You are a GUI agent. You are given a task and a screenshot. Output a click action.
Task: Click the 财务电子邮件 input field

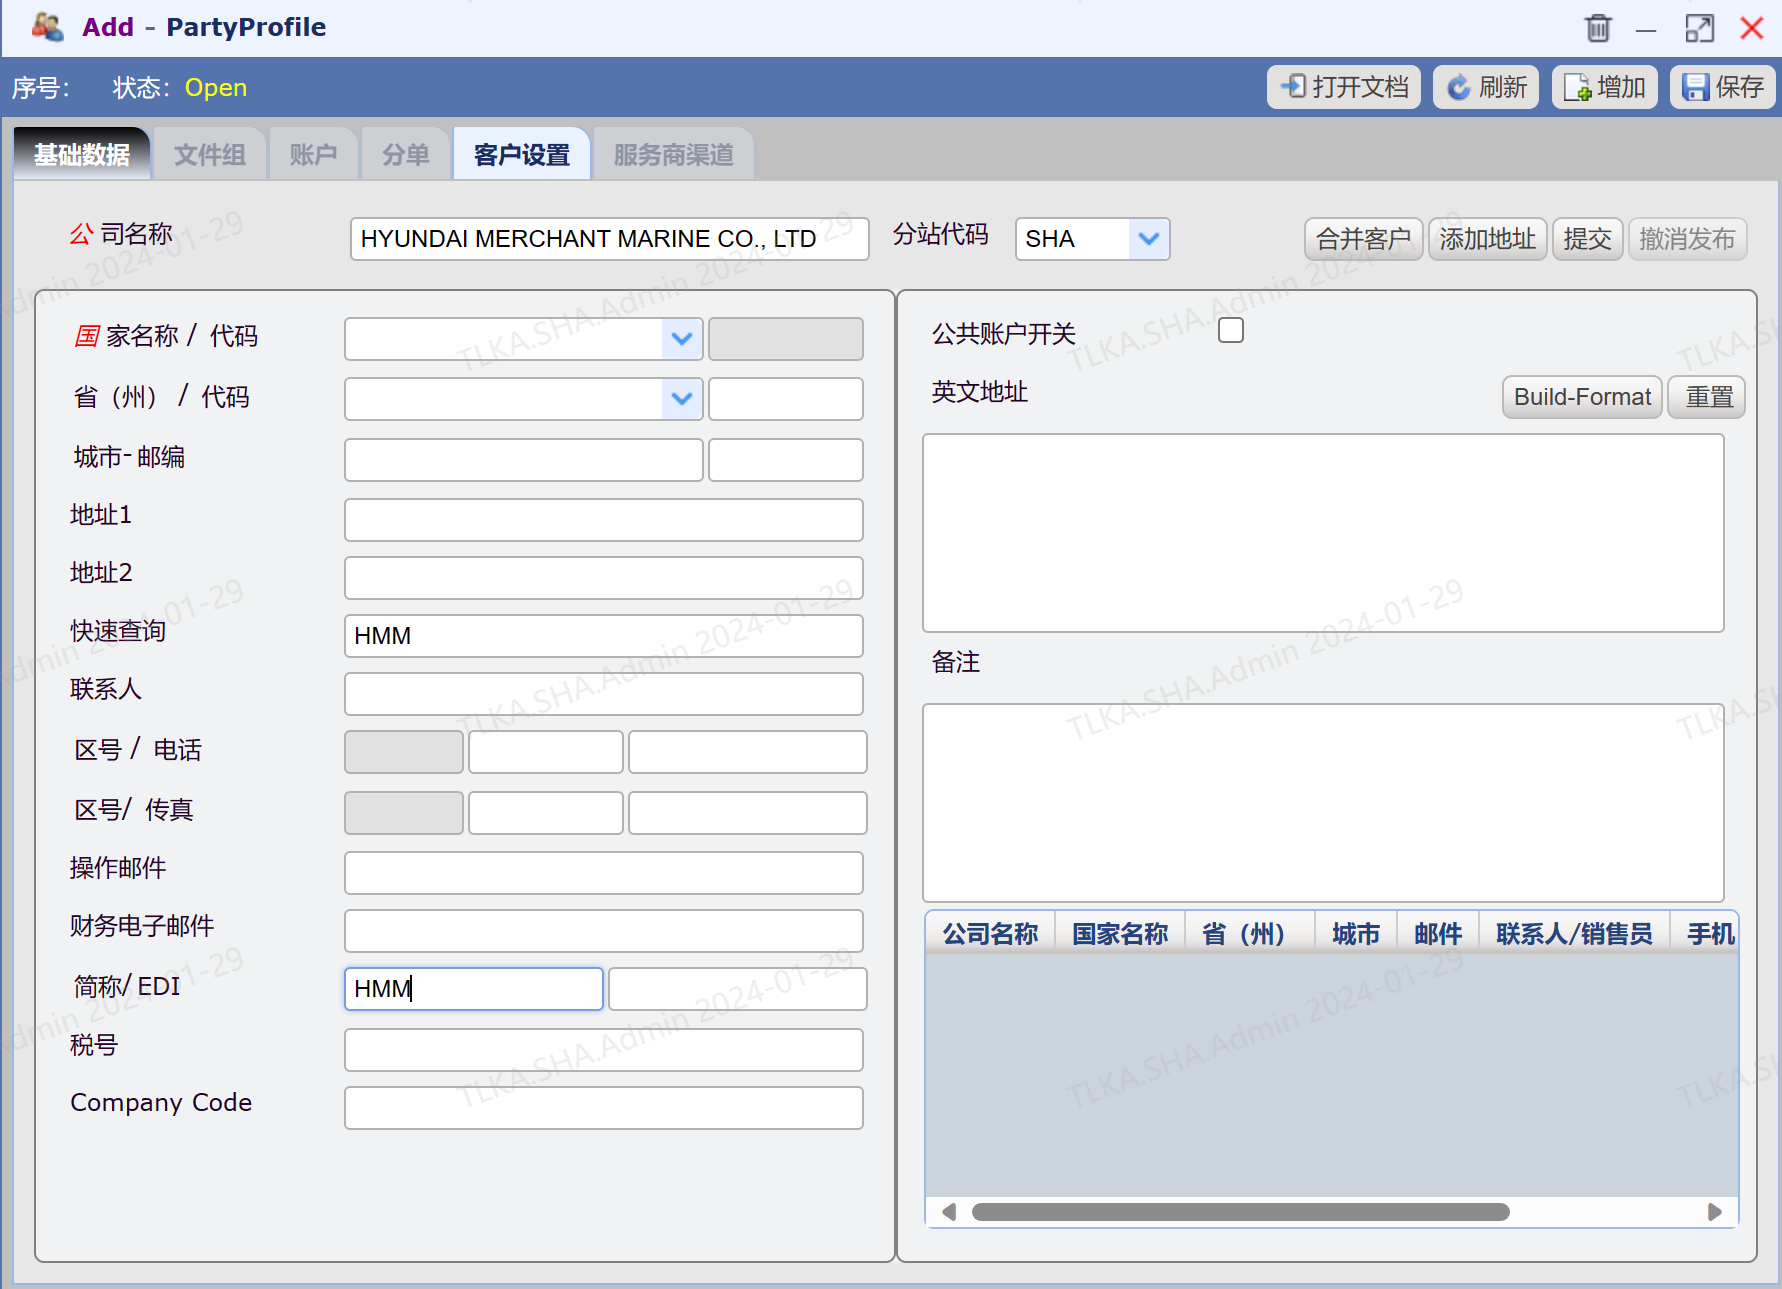pos(604,931)
